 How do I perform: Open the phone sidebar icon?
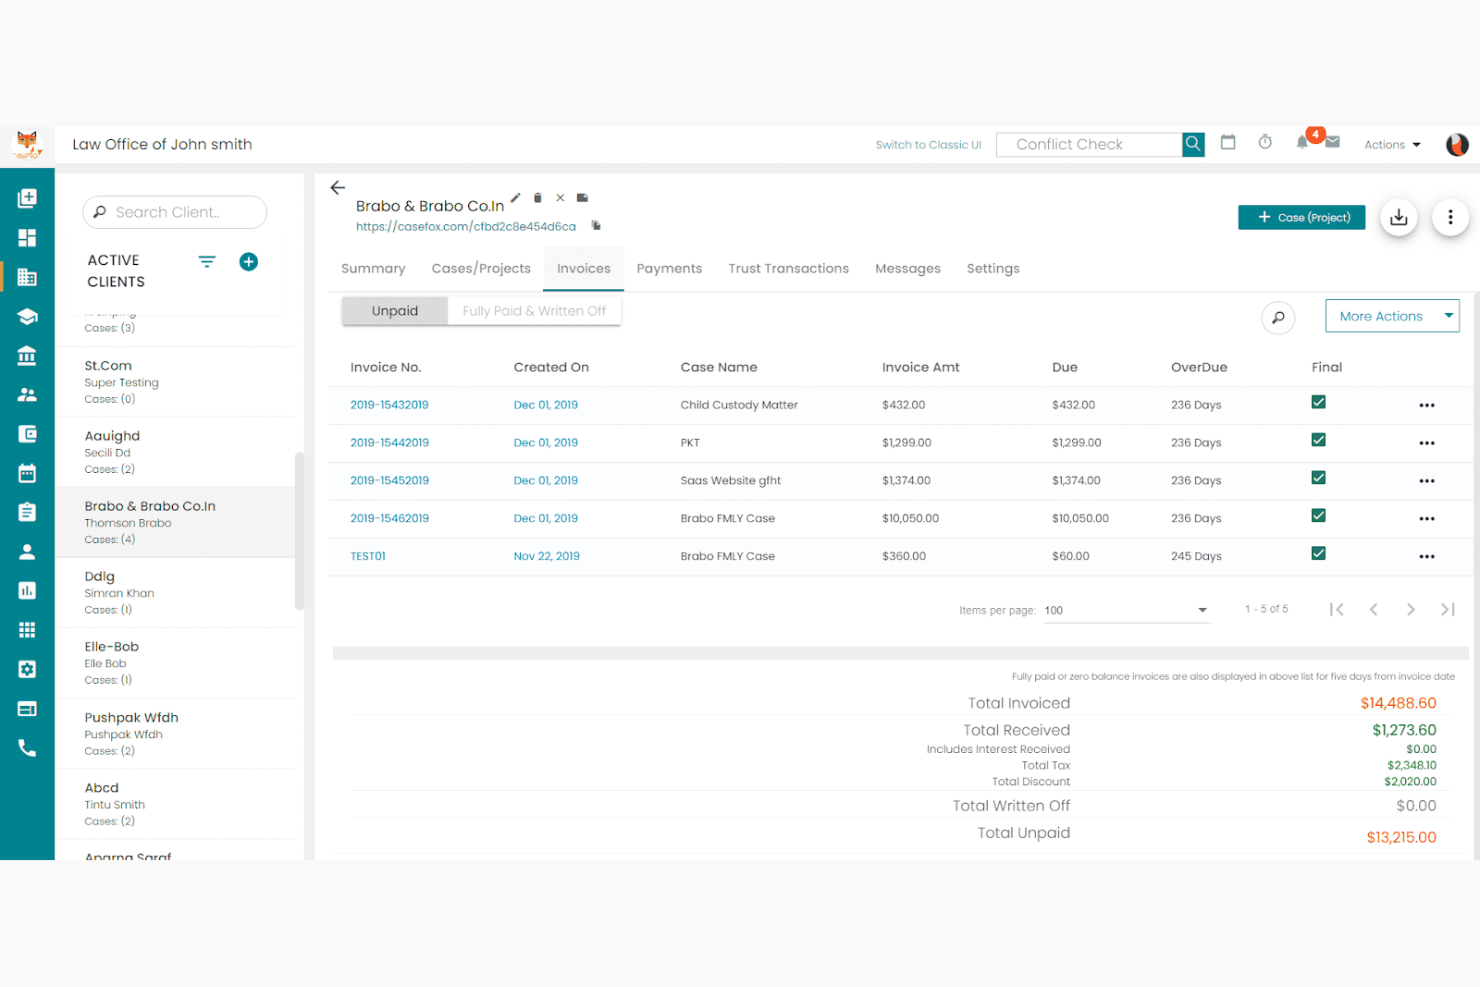(27, 748)
